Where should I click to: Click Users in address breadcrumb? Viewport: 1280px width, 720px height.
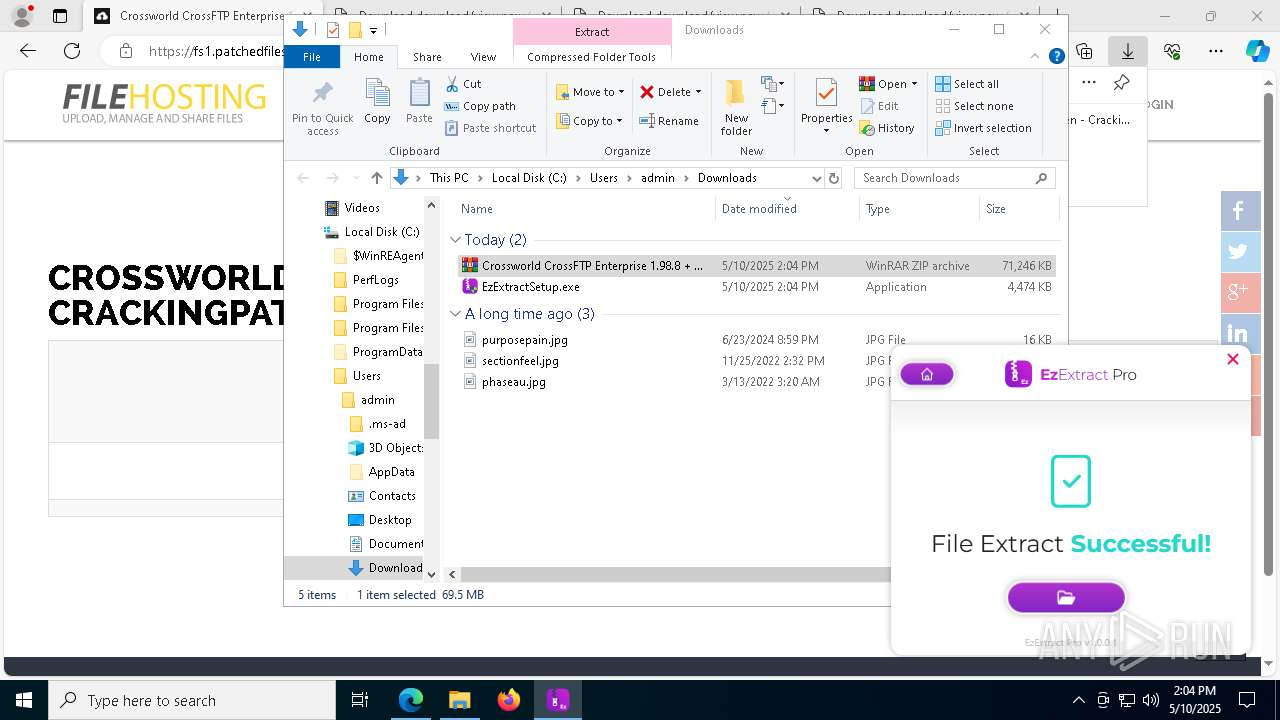pyautogui.click(x=603, y=178)
